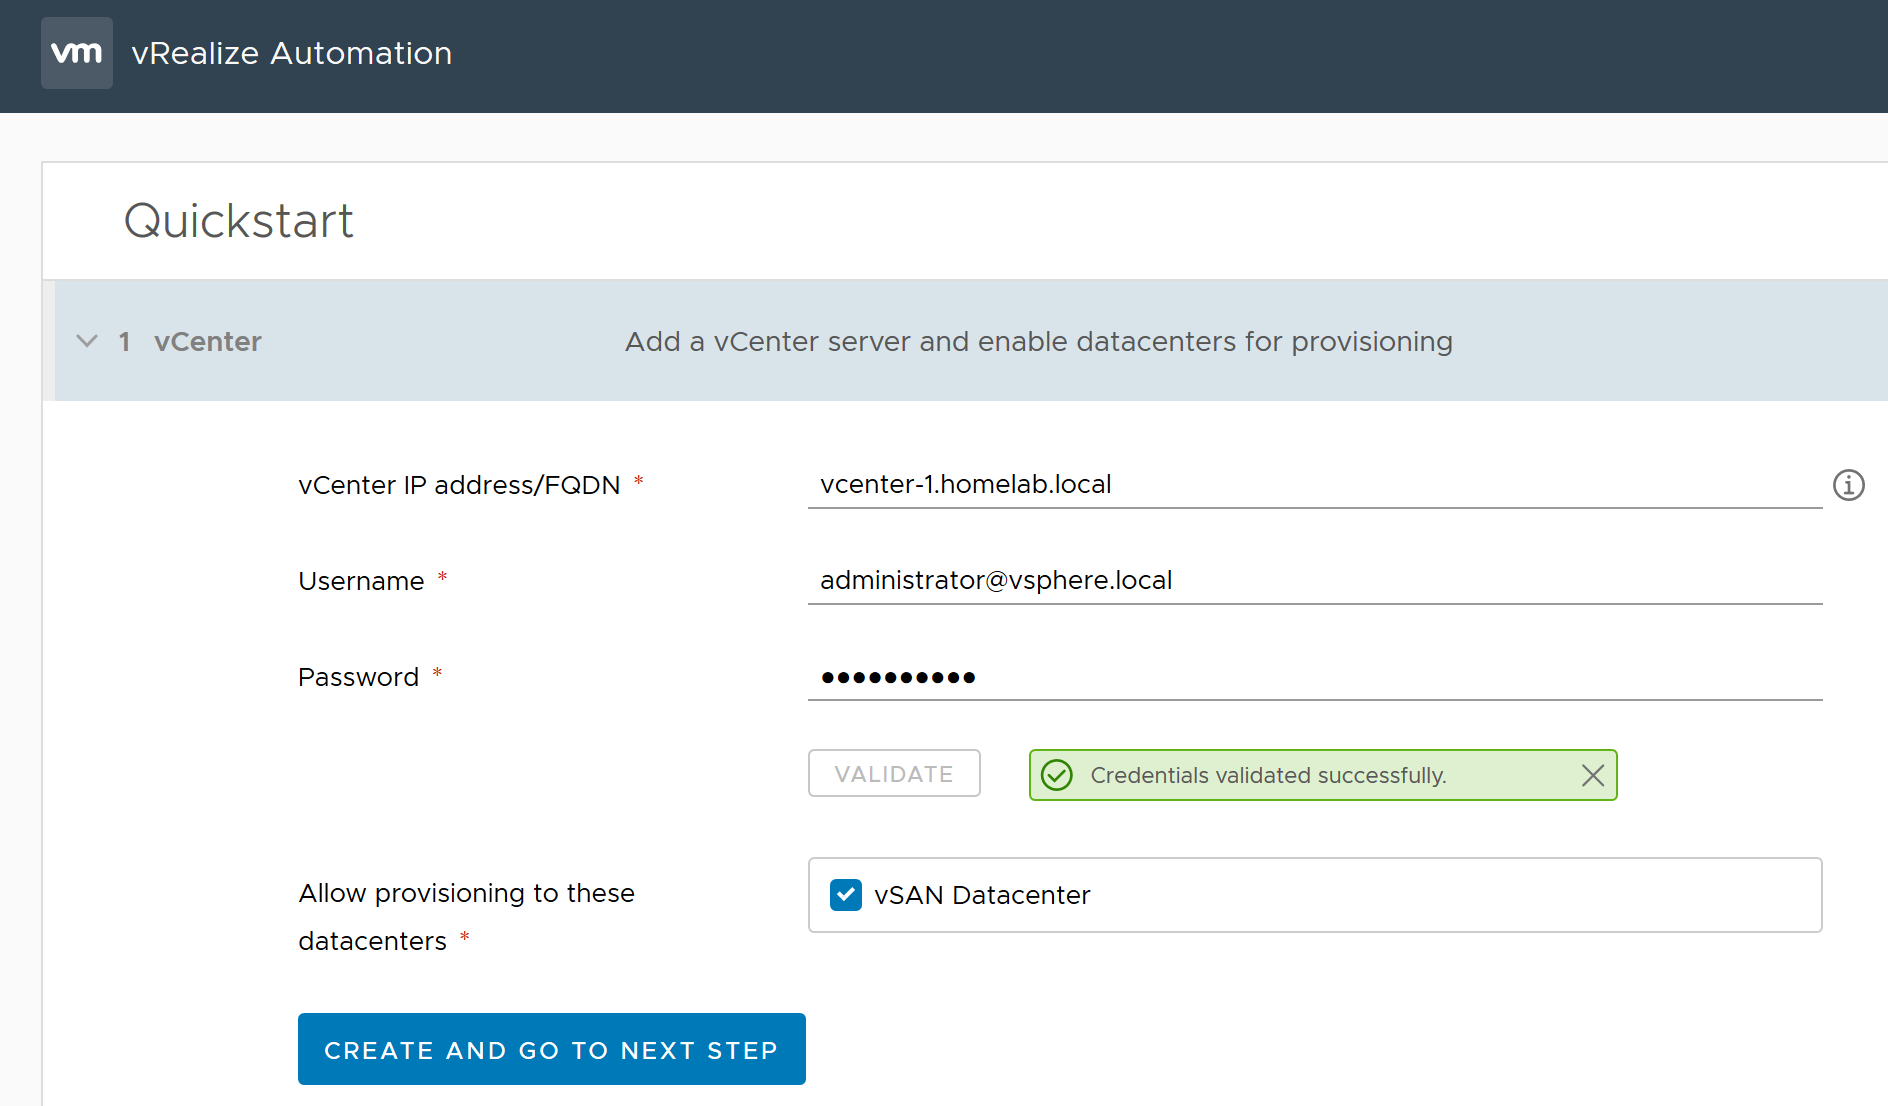Image resolution: width=1888 pixels, height=1106 pixels.
Task: Click the Quickstart heading
Action: click(239, 221)
